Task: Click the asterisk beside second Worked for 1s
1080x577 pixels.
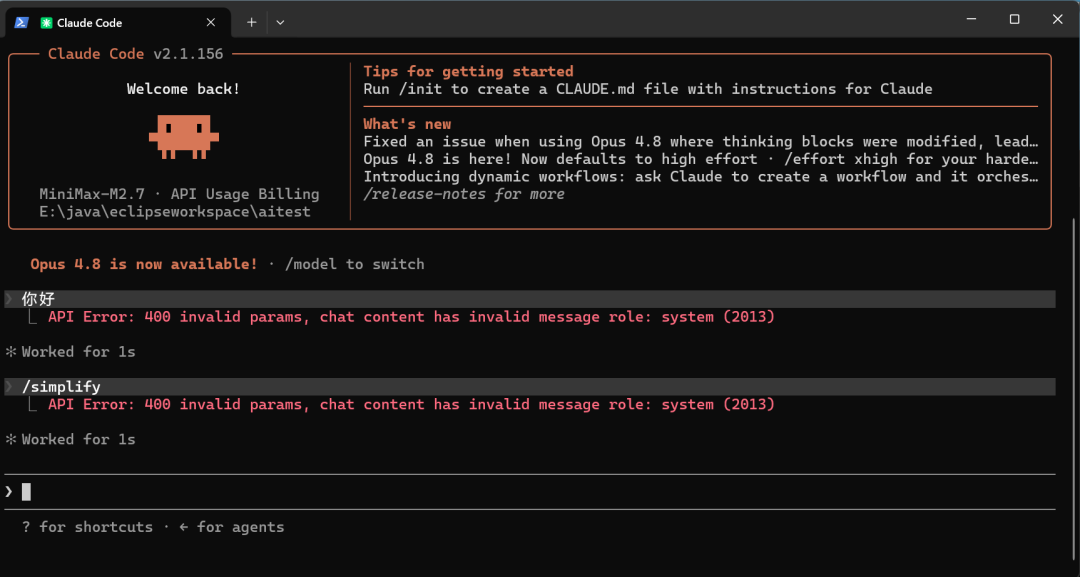Action: coord(10,439)
